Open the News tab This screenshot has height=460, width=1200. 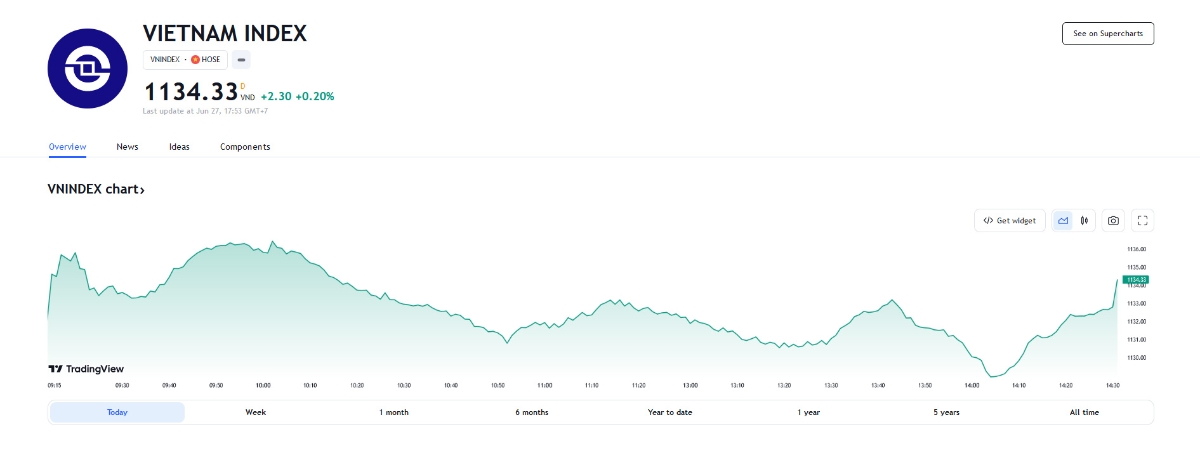coord(127,147)
